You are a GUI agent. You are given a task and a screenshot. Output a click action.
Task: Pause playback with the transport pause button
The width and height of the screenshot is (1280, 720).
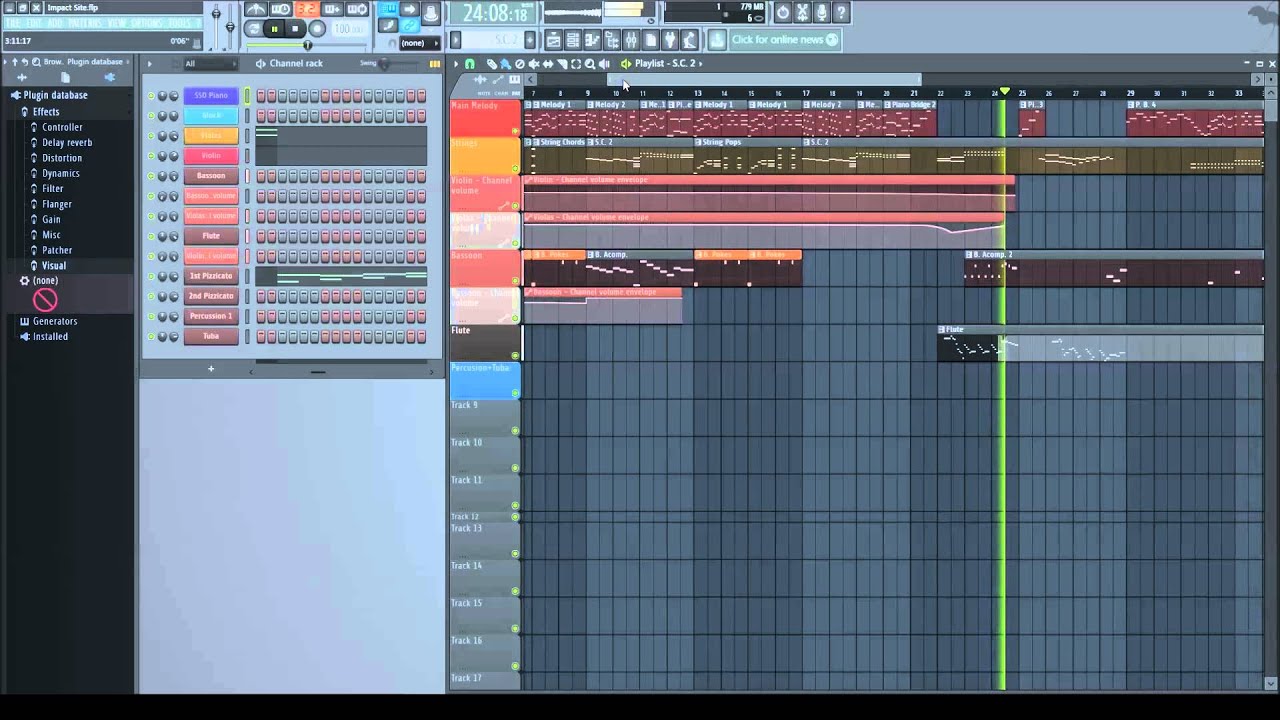274,29
